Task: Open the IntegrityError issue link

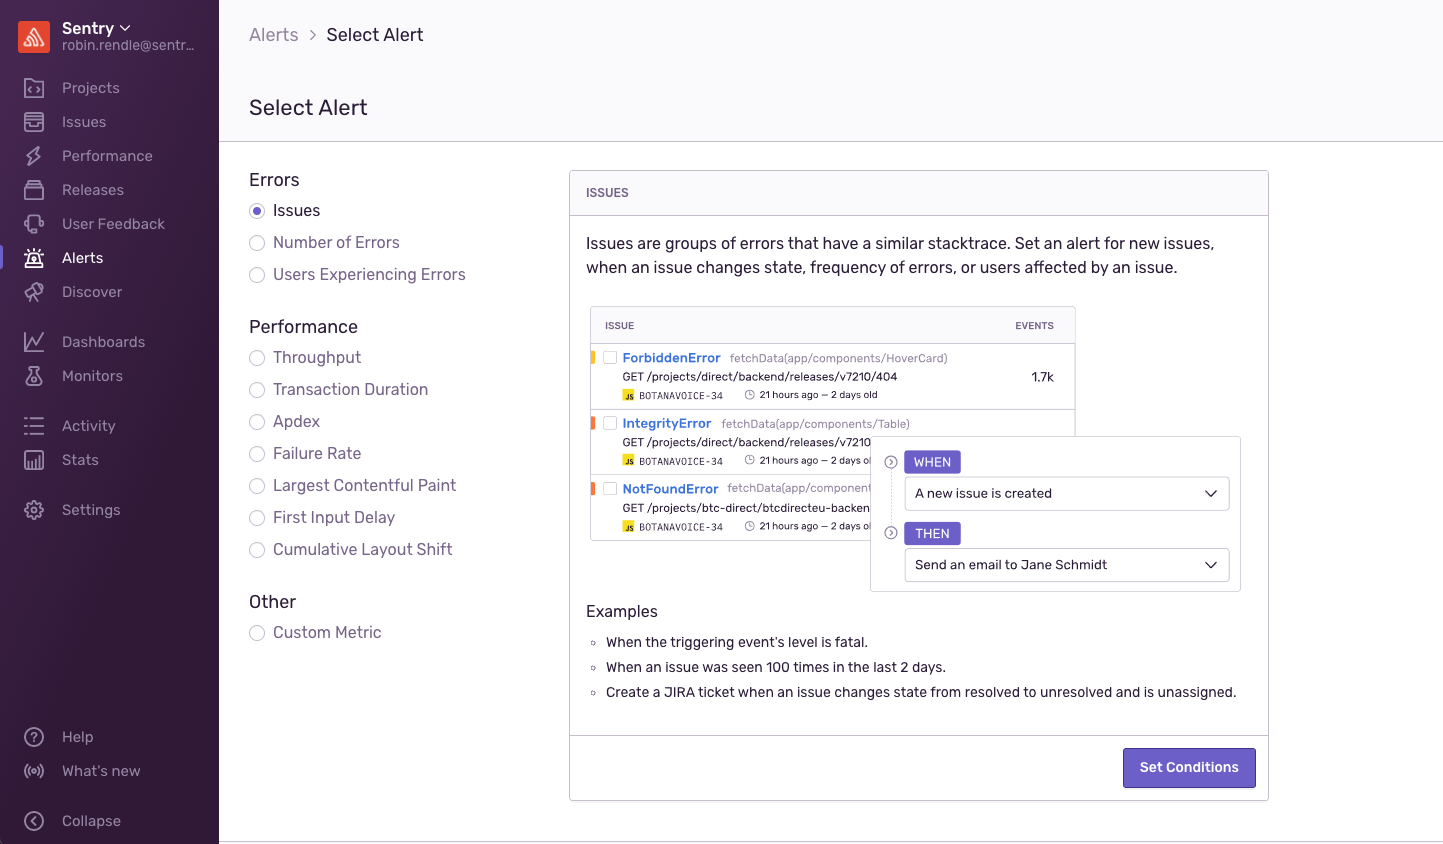Action: pyautogui.click(x=667, y=424)
